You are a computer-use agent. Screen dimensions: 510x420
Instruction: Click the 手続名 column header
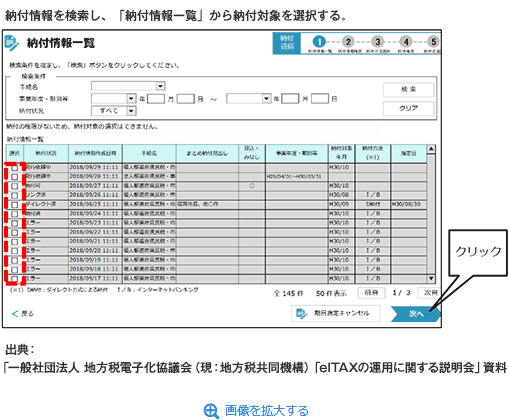point(149,153)
